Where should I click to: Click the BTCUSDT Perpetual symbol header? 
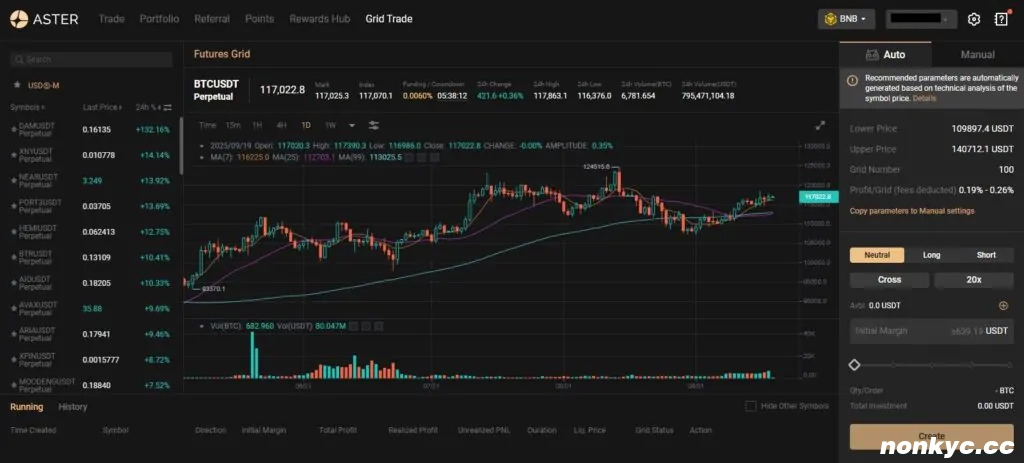216,90
